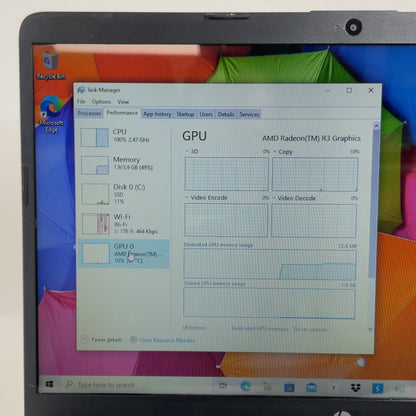
Task: Open the Options menu
Action: tap(101, 102)
